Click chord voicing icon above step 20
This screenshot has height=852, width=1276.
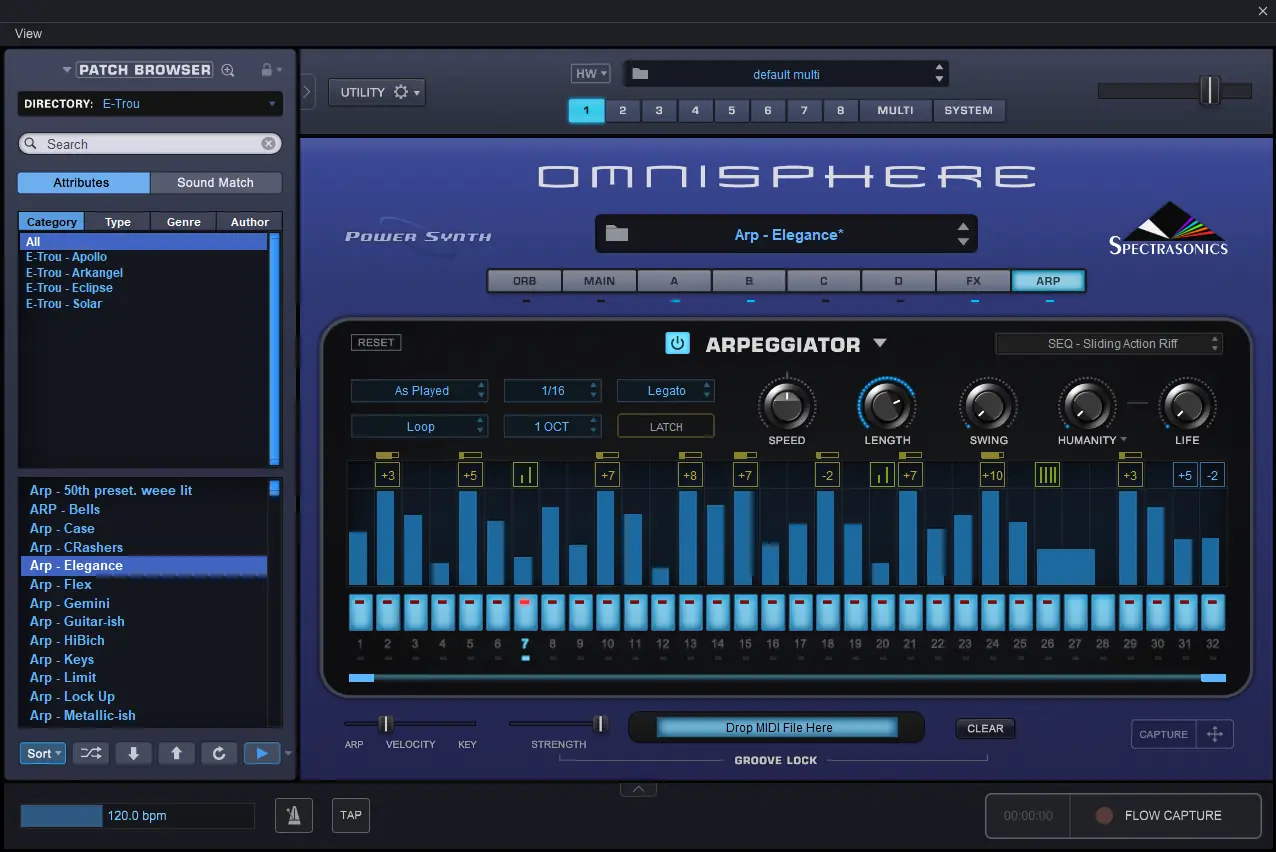882,474
